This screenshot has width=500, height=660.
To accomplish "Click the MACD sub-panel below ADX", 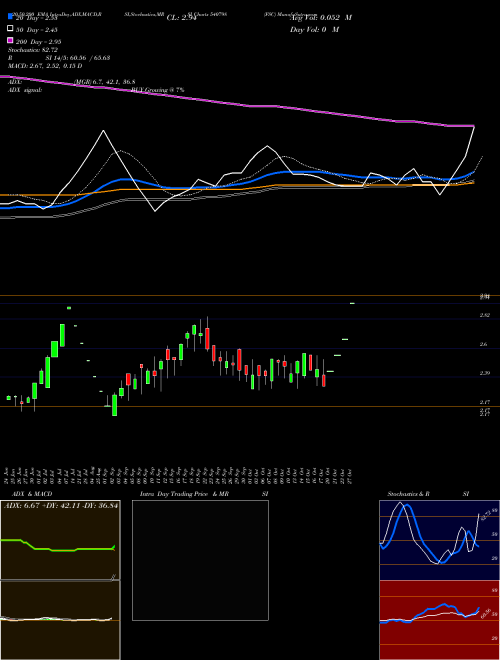I will (x=60, y=620).
